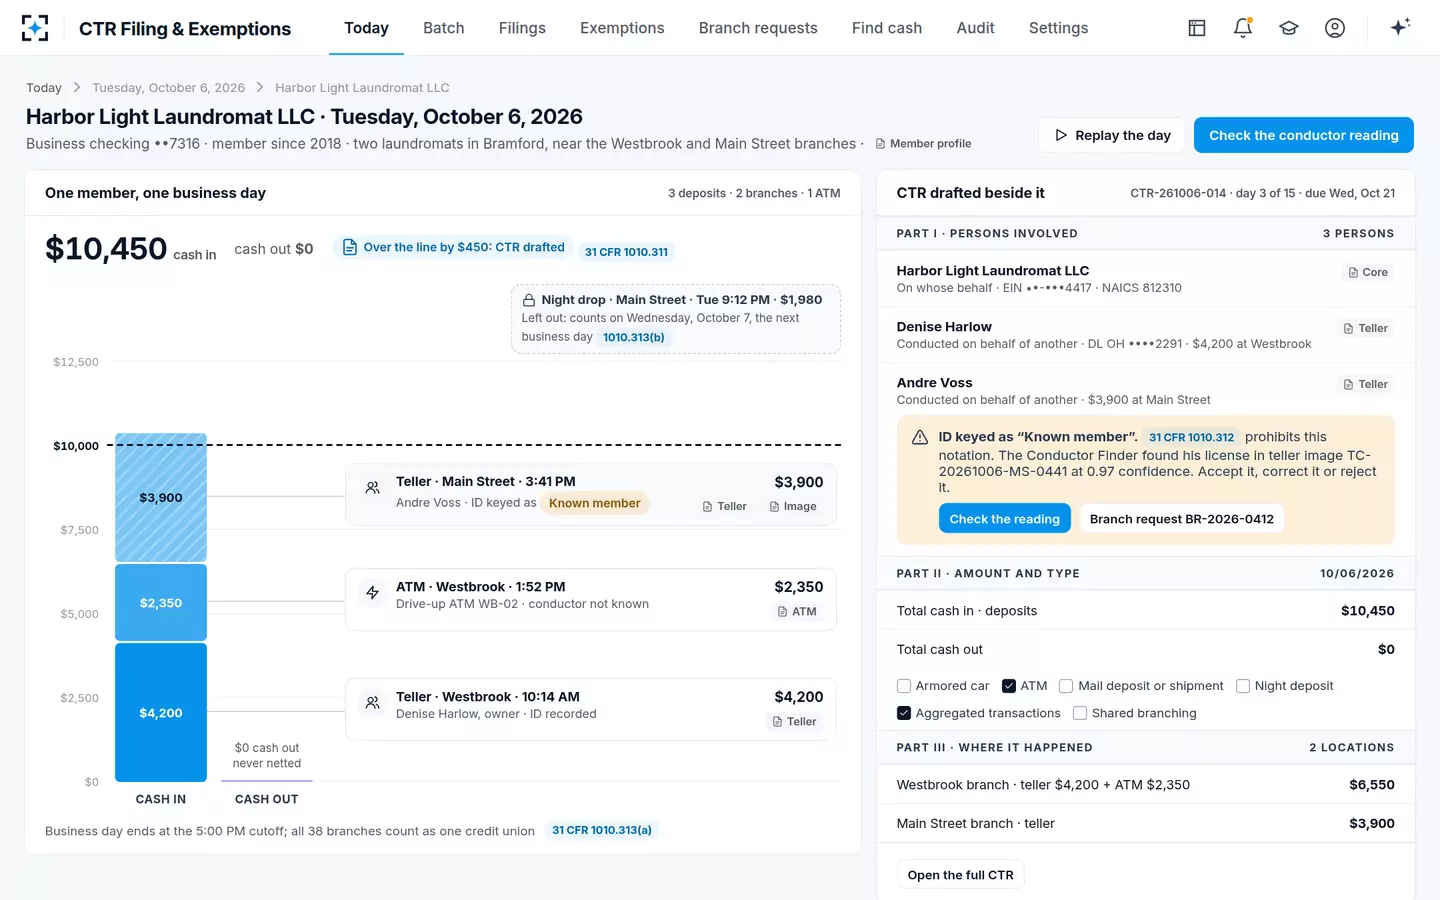Click the ATM tag on Westbrook $2,350 deposit
The image size is (1440, 900).
click(797, 611)
